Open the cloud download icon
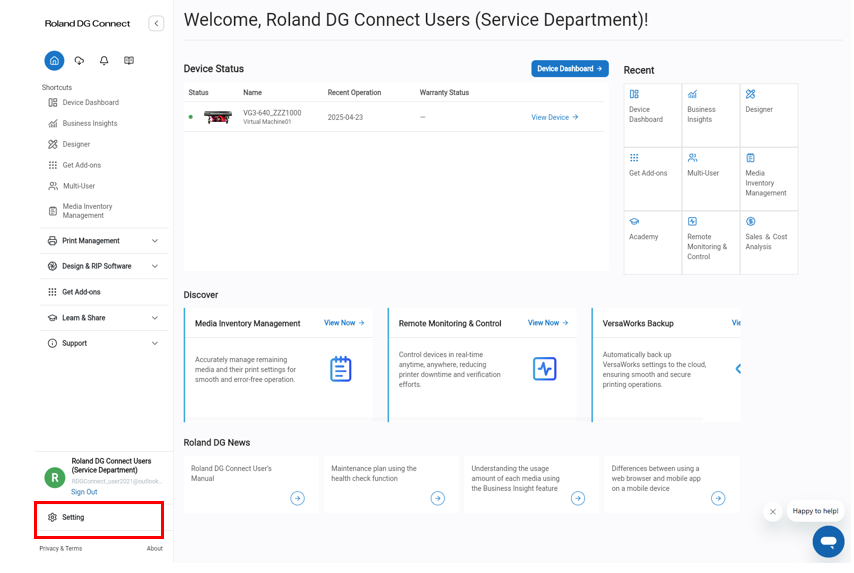This screenshot has height=573, width=854. pyautogui.click(x=80, y=60)
